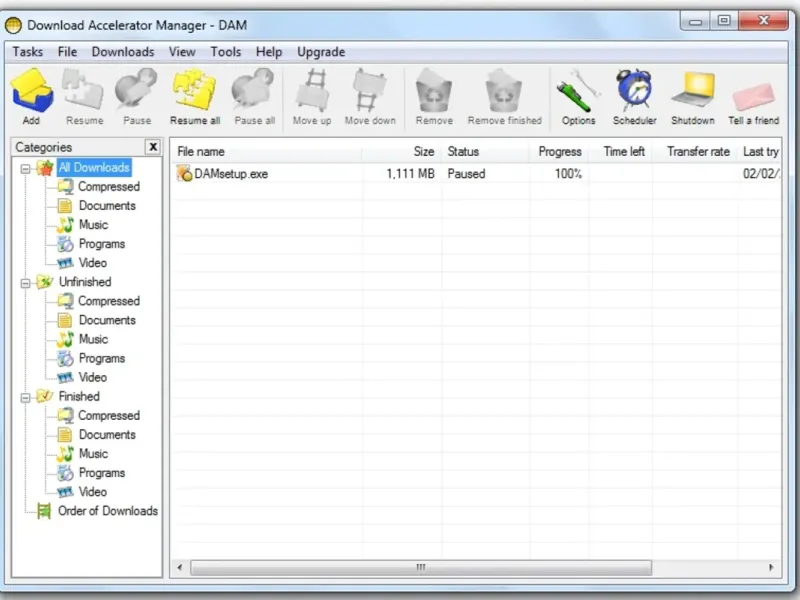Click the Resume all toolbar icon

194,91
